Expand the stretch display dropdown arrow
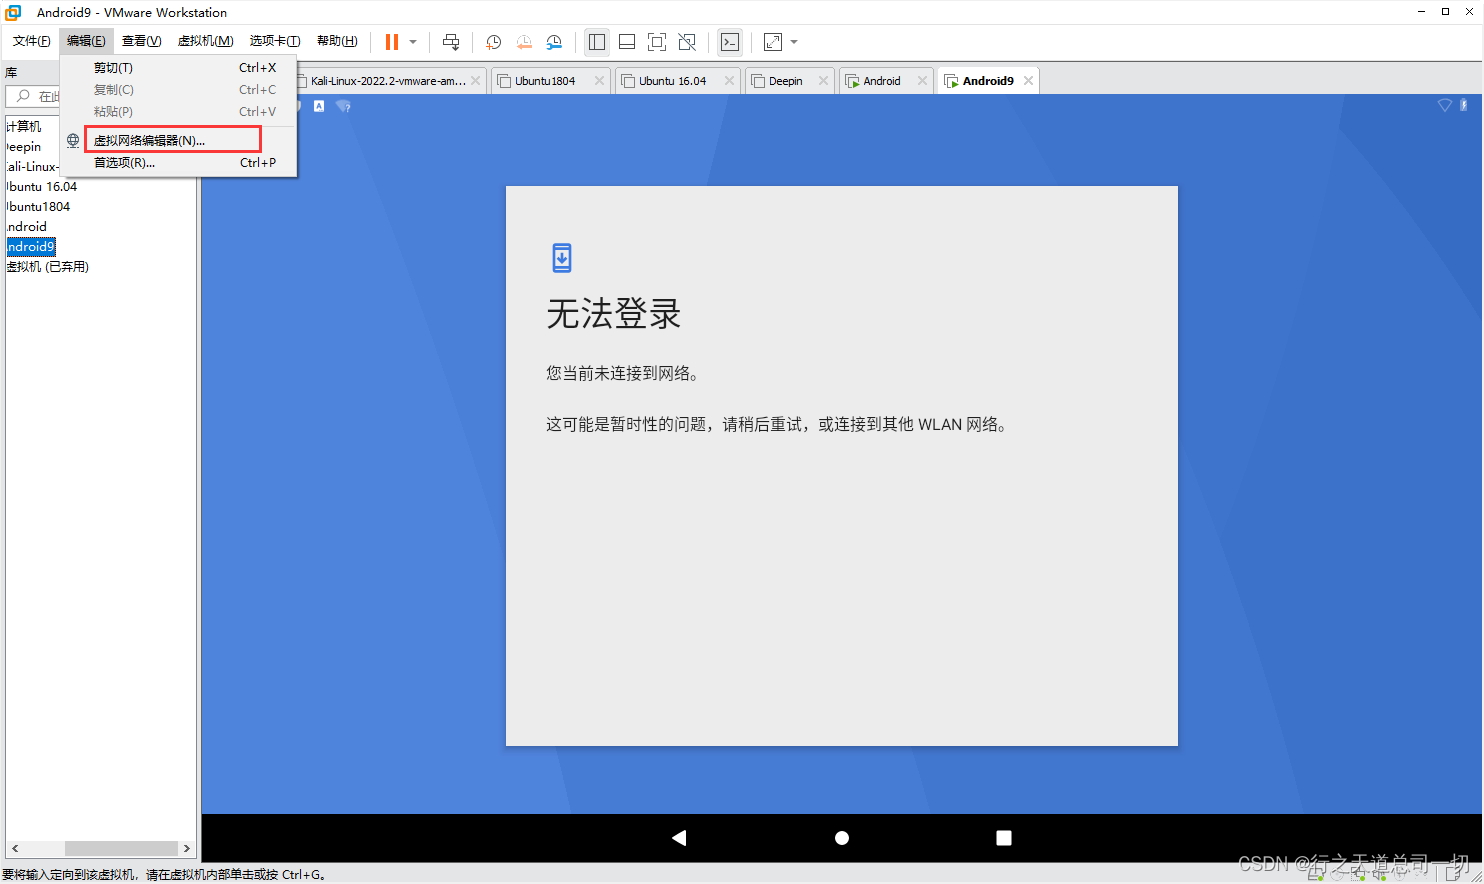1484x884 pixels. point(794,42)
